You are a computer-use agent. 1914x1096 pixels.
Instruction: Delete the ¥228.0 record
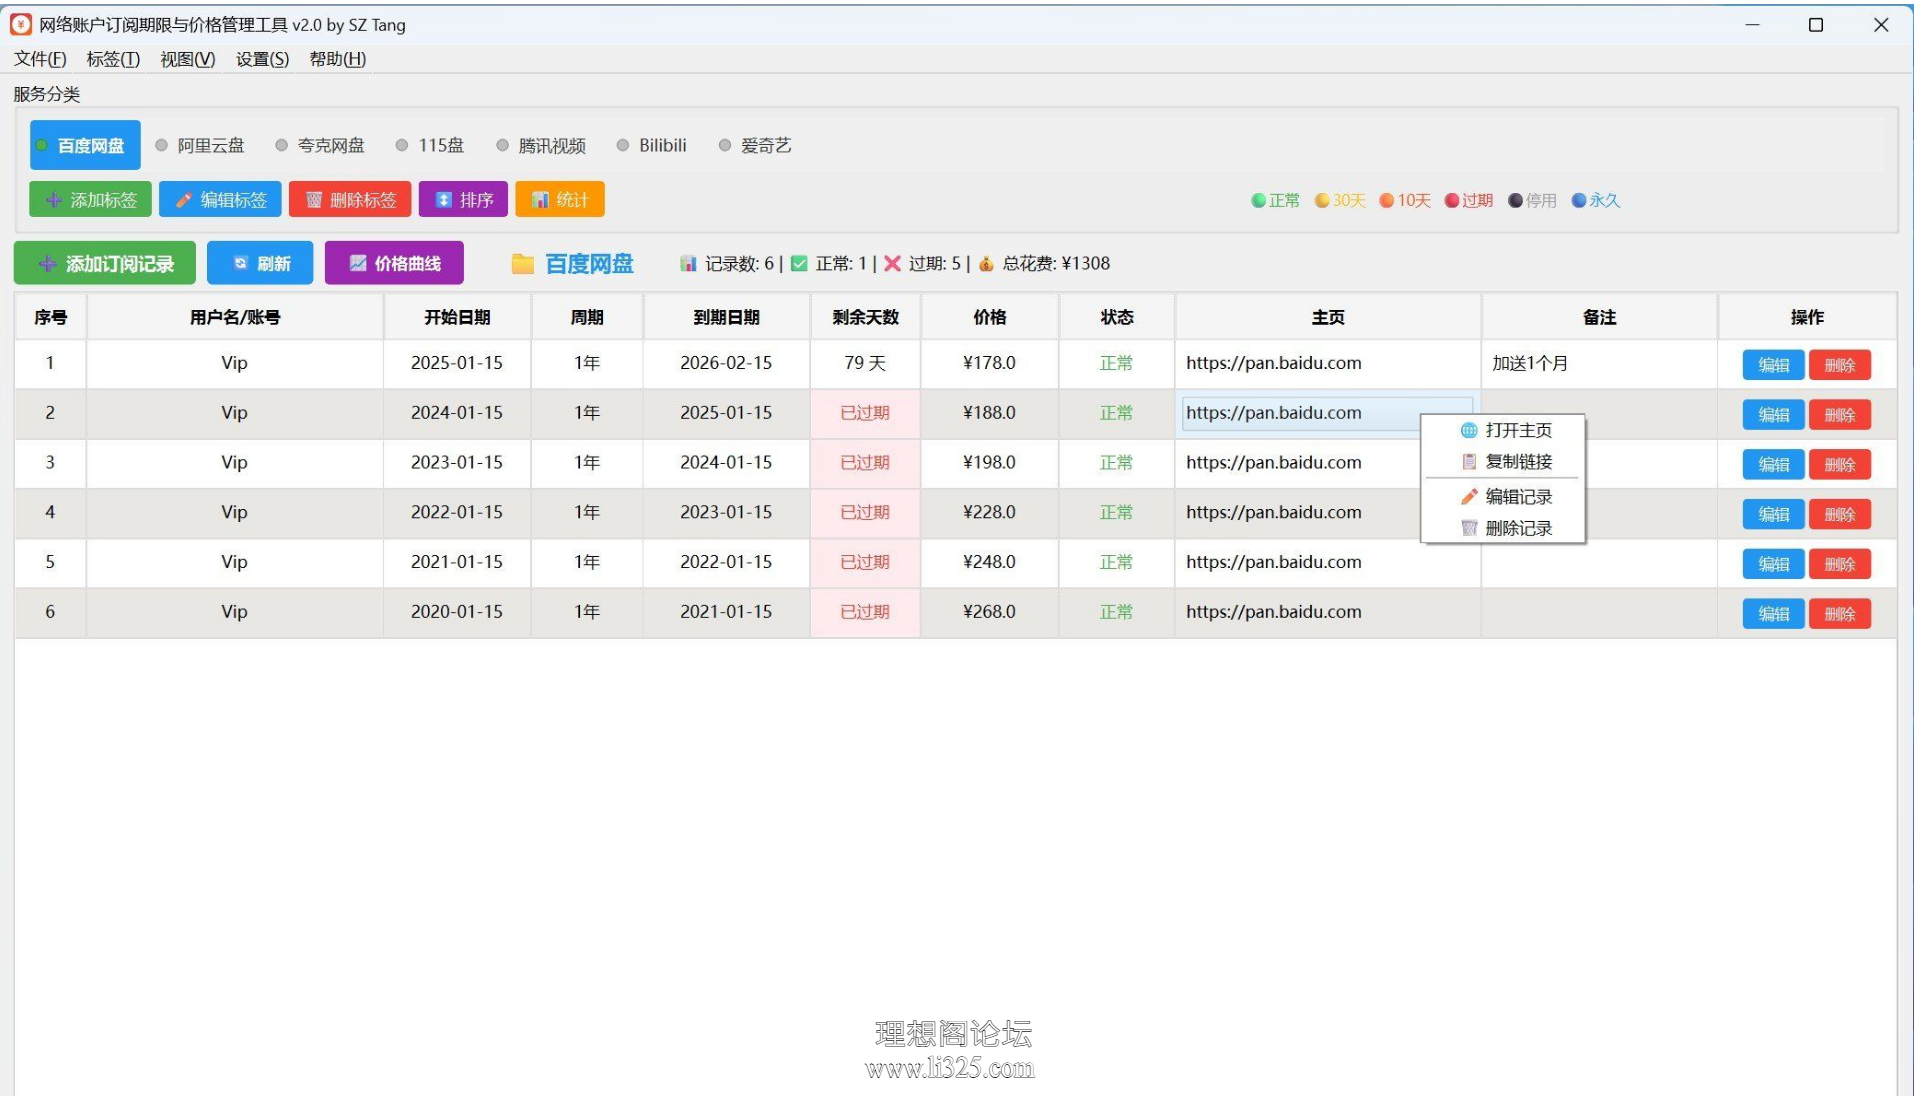[1839, 514]
